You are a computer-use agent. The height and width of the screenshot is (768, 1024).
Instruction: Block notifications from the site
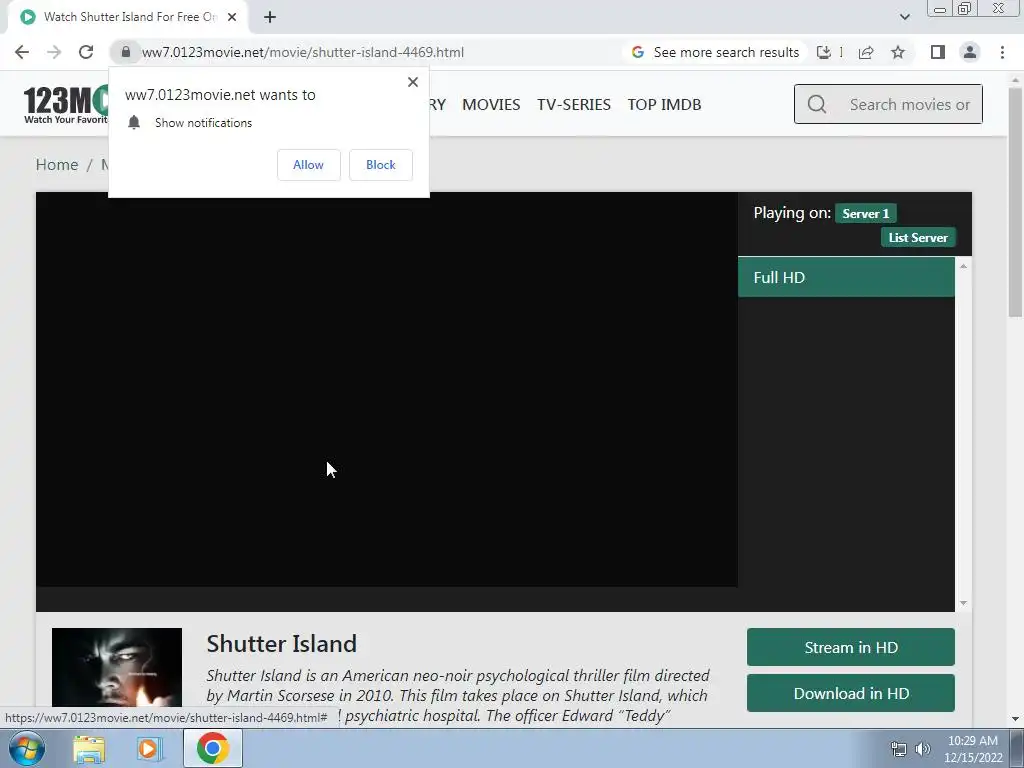[x=381, y=165]
